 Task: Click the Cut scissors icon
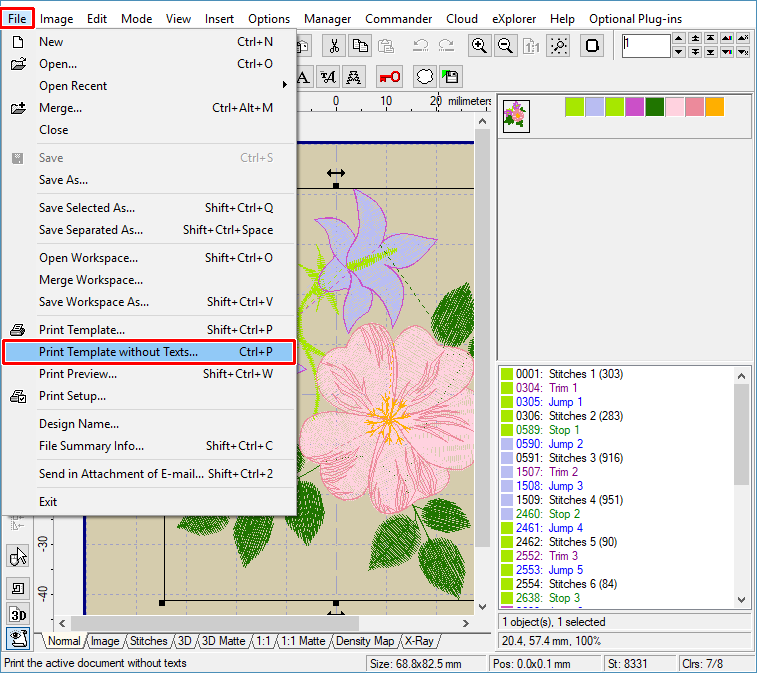334,46
